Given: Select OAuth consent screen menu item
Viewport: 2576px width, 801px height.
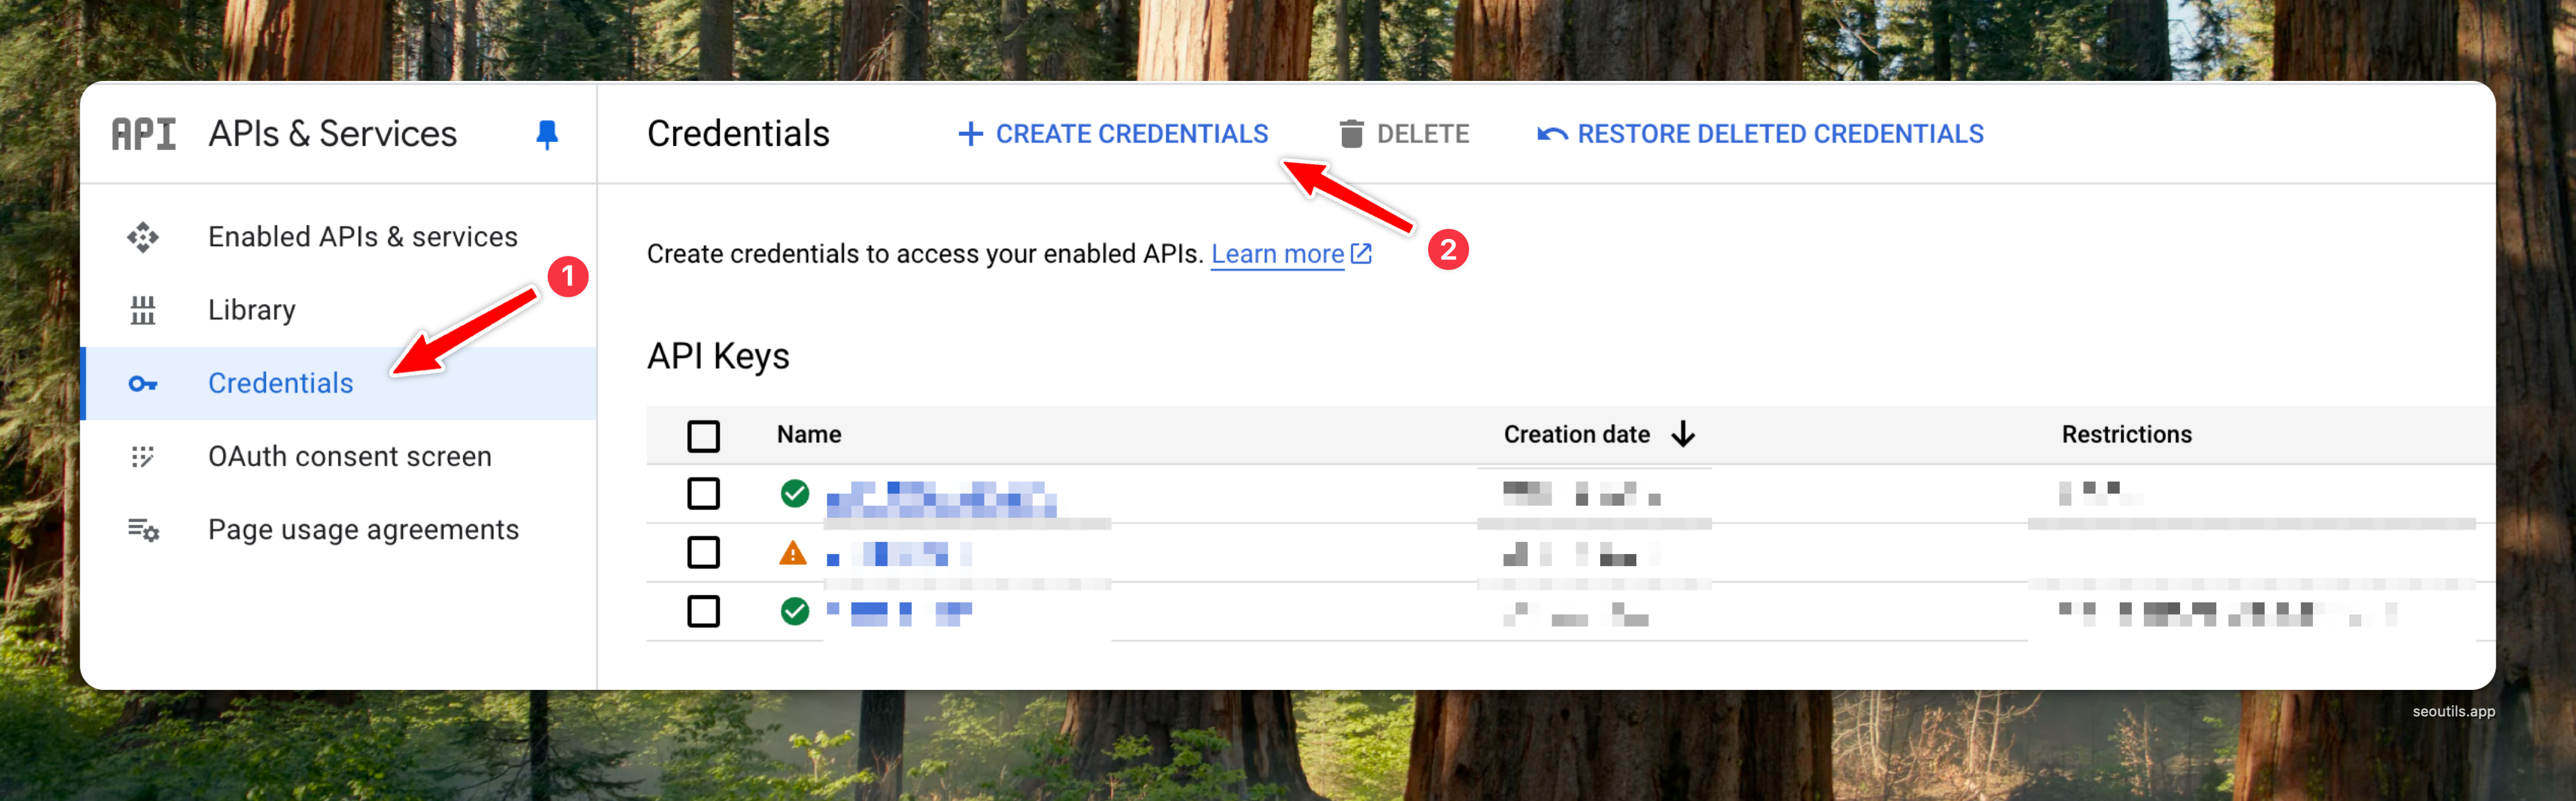Looking at the screenshot, I should 349,457.
